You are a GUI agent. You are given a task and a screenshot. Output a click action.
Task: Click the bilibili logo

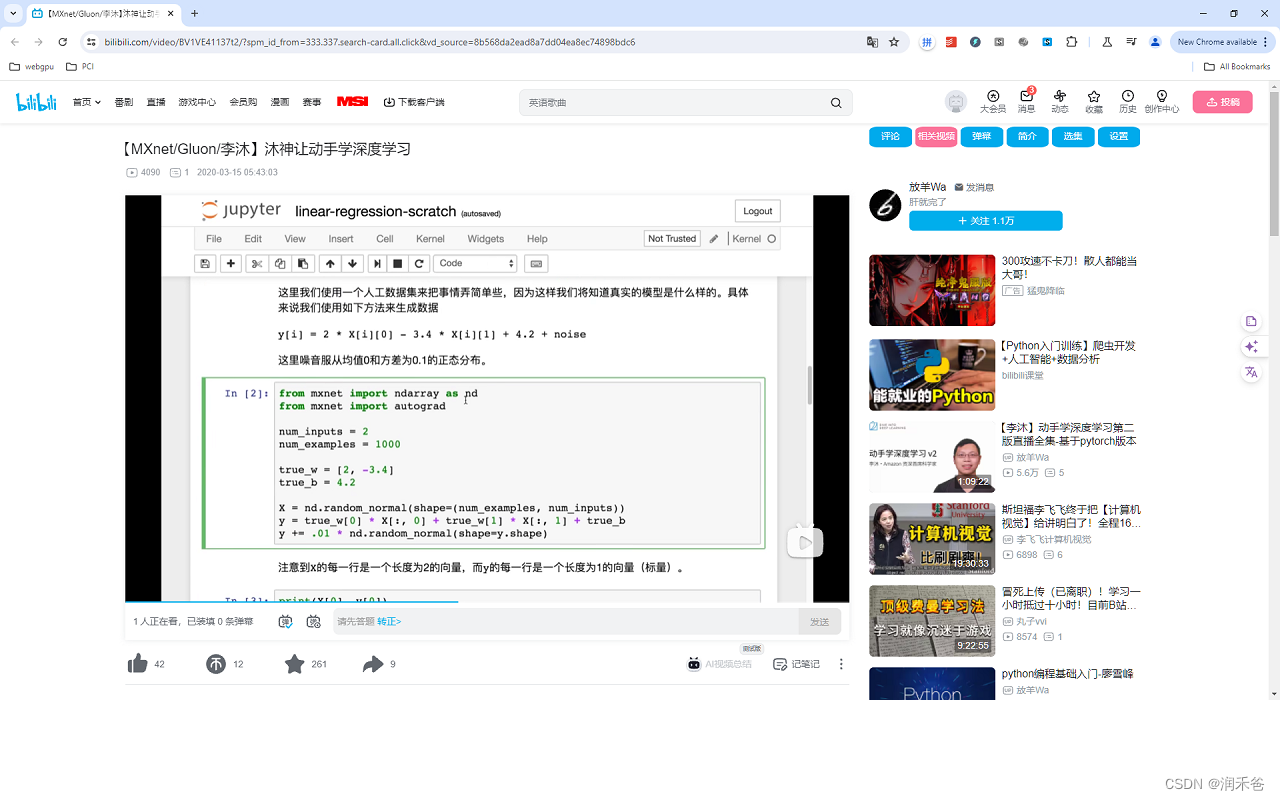36,102
